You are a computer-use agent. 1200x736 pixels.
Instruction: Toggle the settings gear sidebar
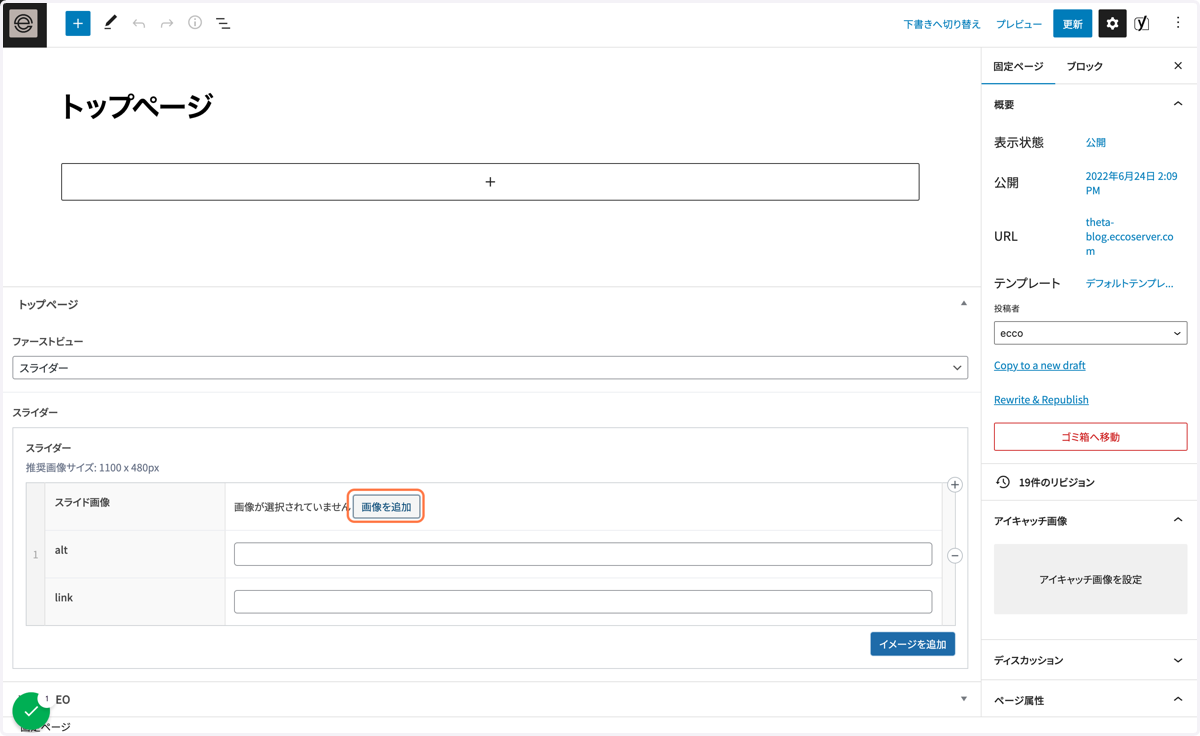[x=1112, y=24]
